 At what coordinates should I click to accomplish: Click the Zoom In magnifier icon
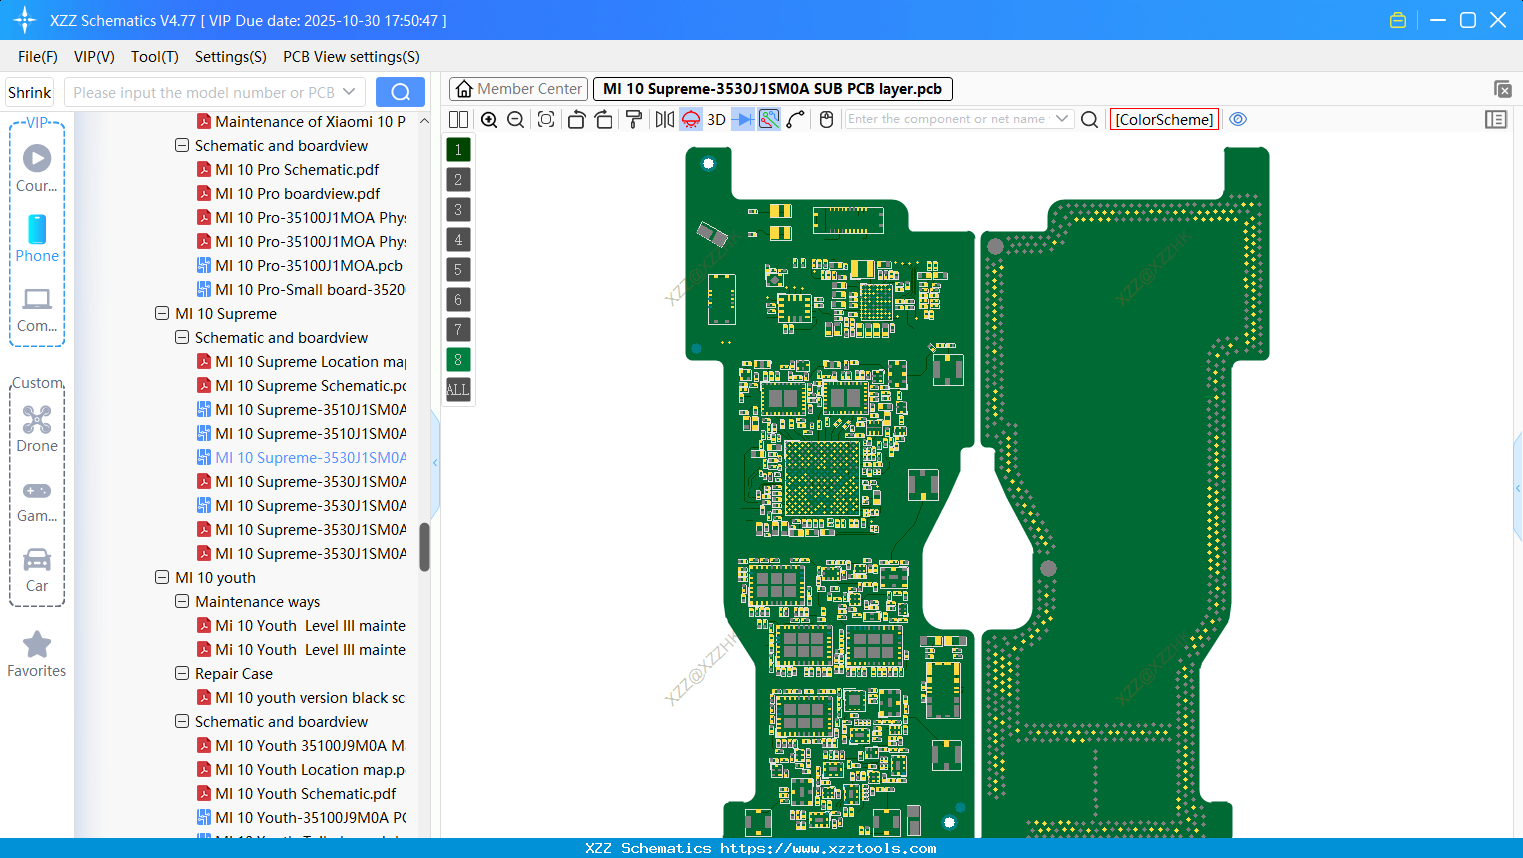click(x=490, y=119)
